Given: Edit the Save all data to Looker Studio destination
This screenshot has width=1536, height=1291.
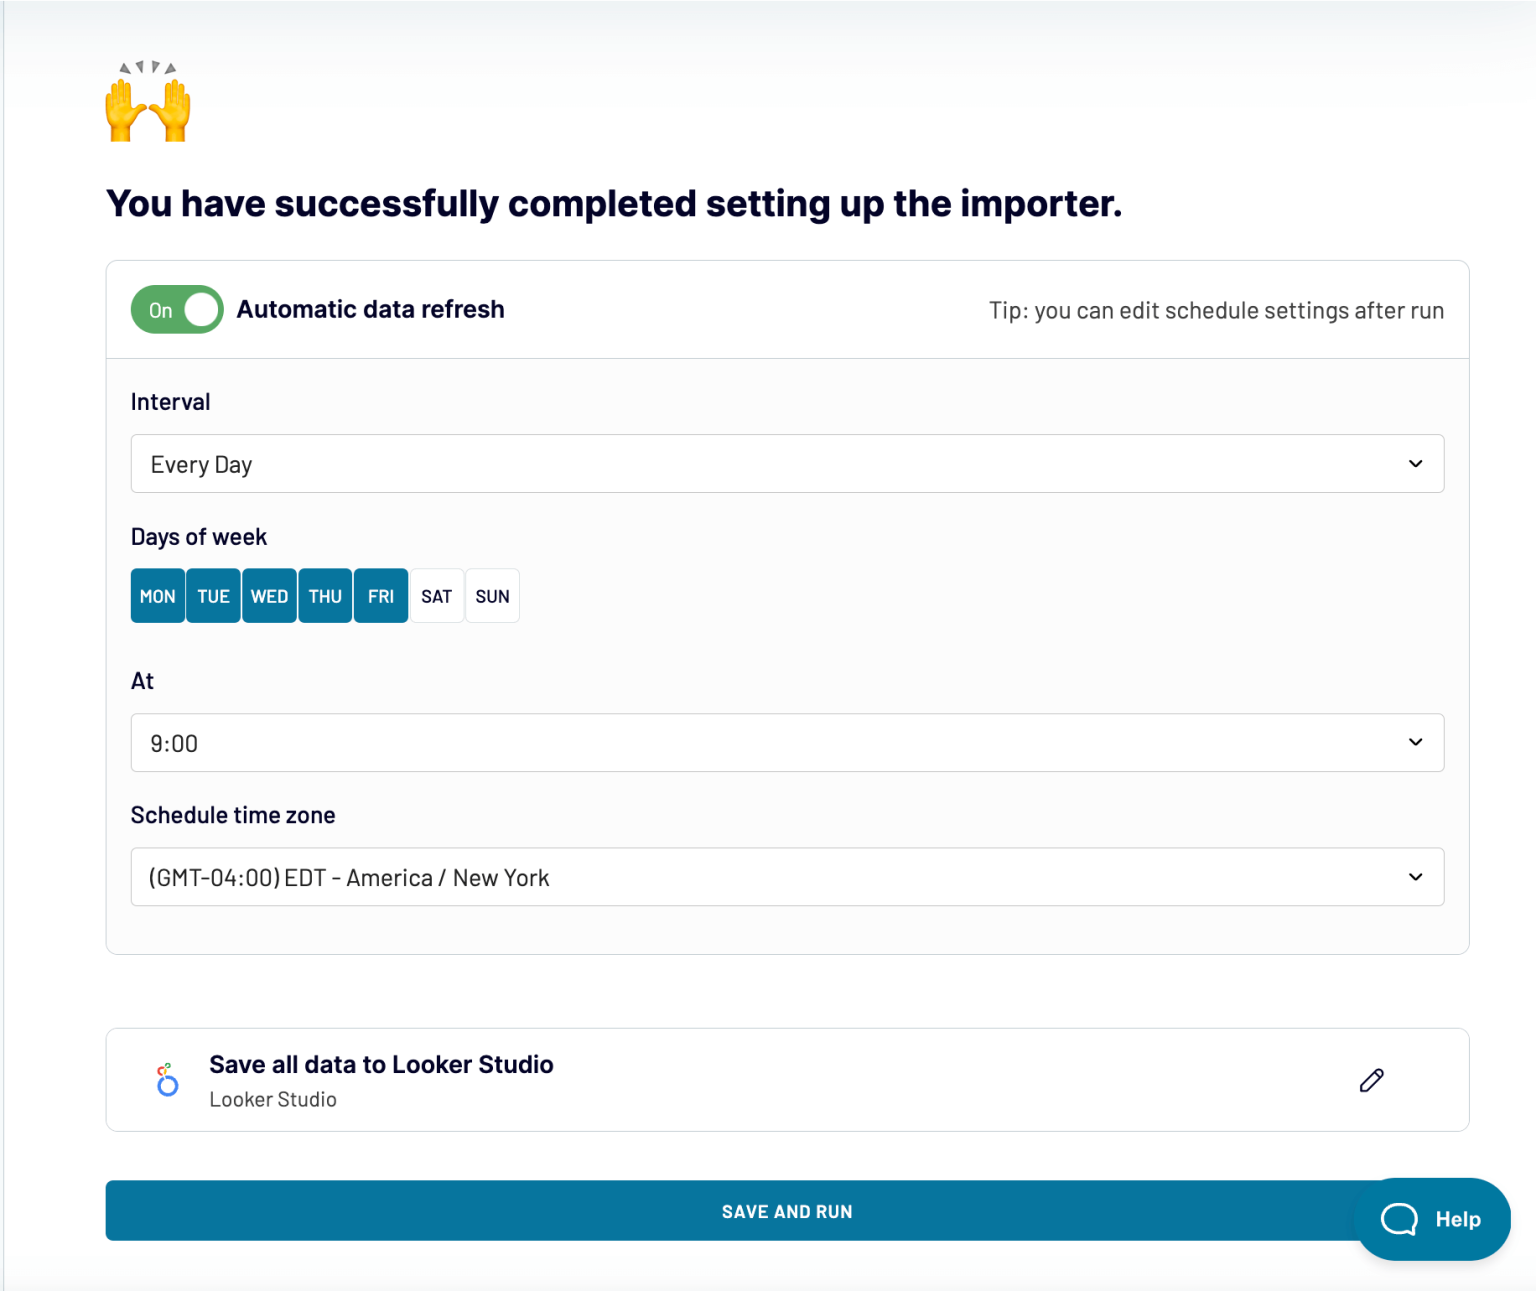Looking at the screenshot, I should [x=1371, y=1080].
